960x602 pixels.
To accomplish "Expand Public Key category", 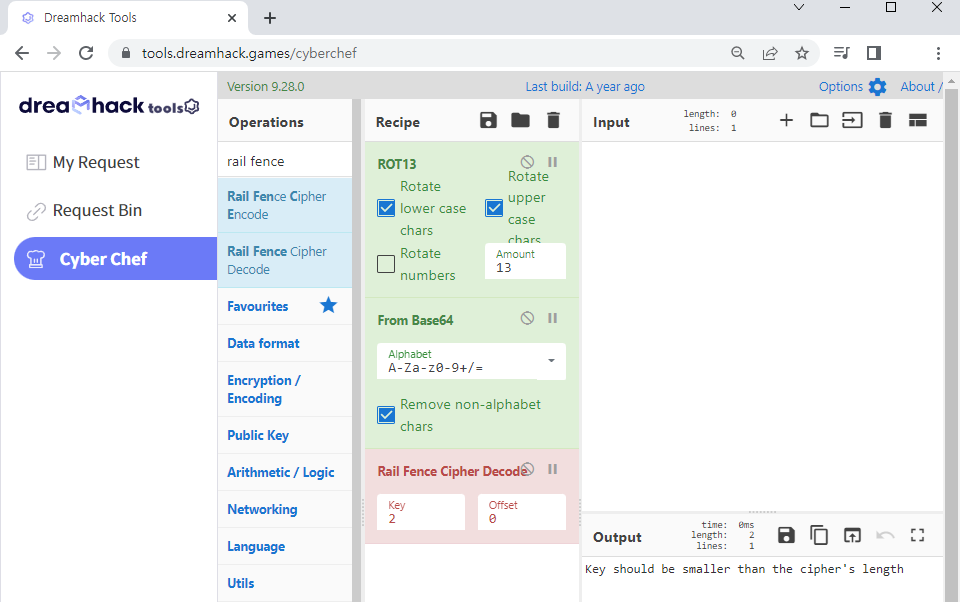I will click(x=285, y=435).
